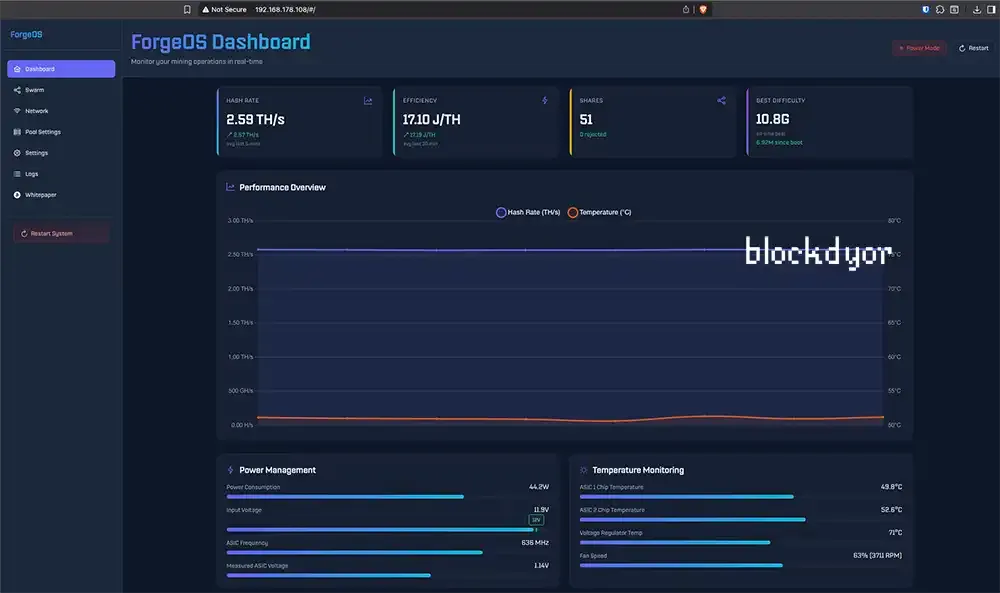
Task: Toggle Hash Rate series in chart legend
Action: (528, 212)
